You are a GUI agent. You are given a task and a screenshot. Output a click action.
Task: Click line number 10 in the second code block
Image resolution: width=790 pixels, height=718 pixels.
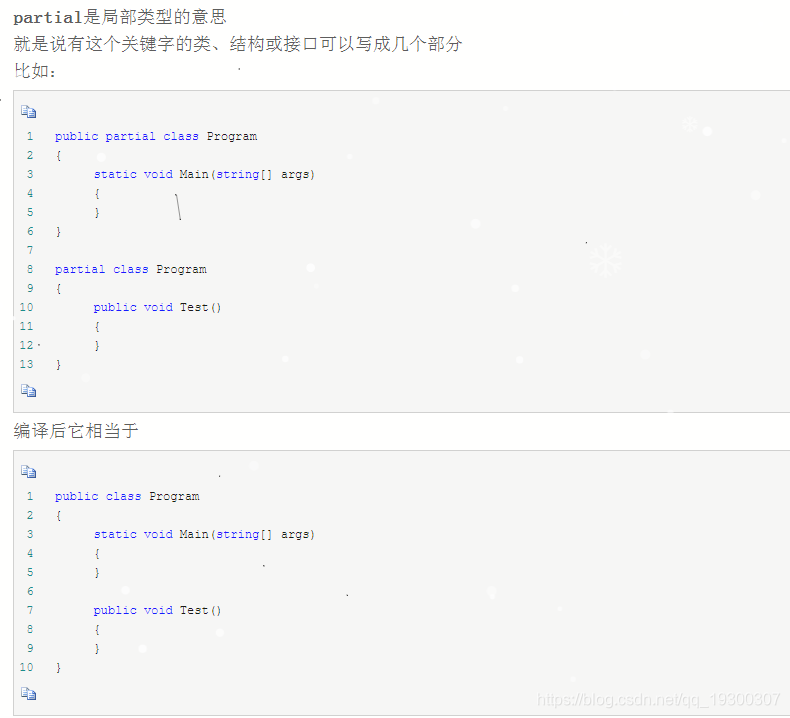click(26, 667)
